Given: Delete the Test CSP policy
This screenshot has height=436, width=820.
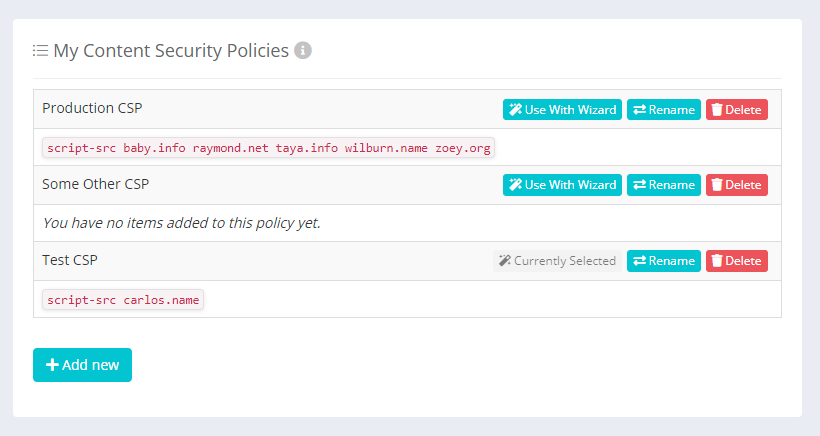Looking at the screenshot, I should point(737,261).
